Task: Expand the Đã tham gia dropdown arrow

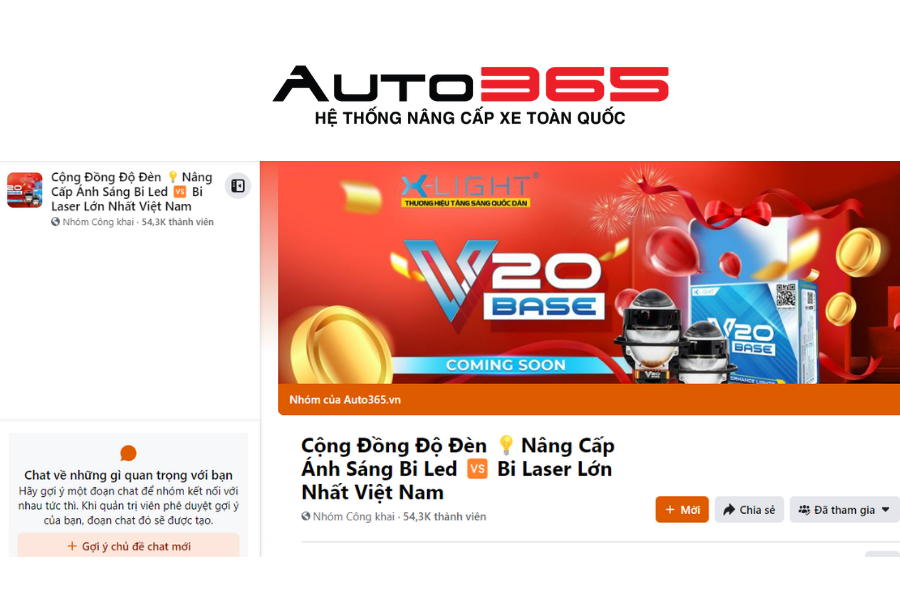Action: [886, 509]
